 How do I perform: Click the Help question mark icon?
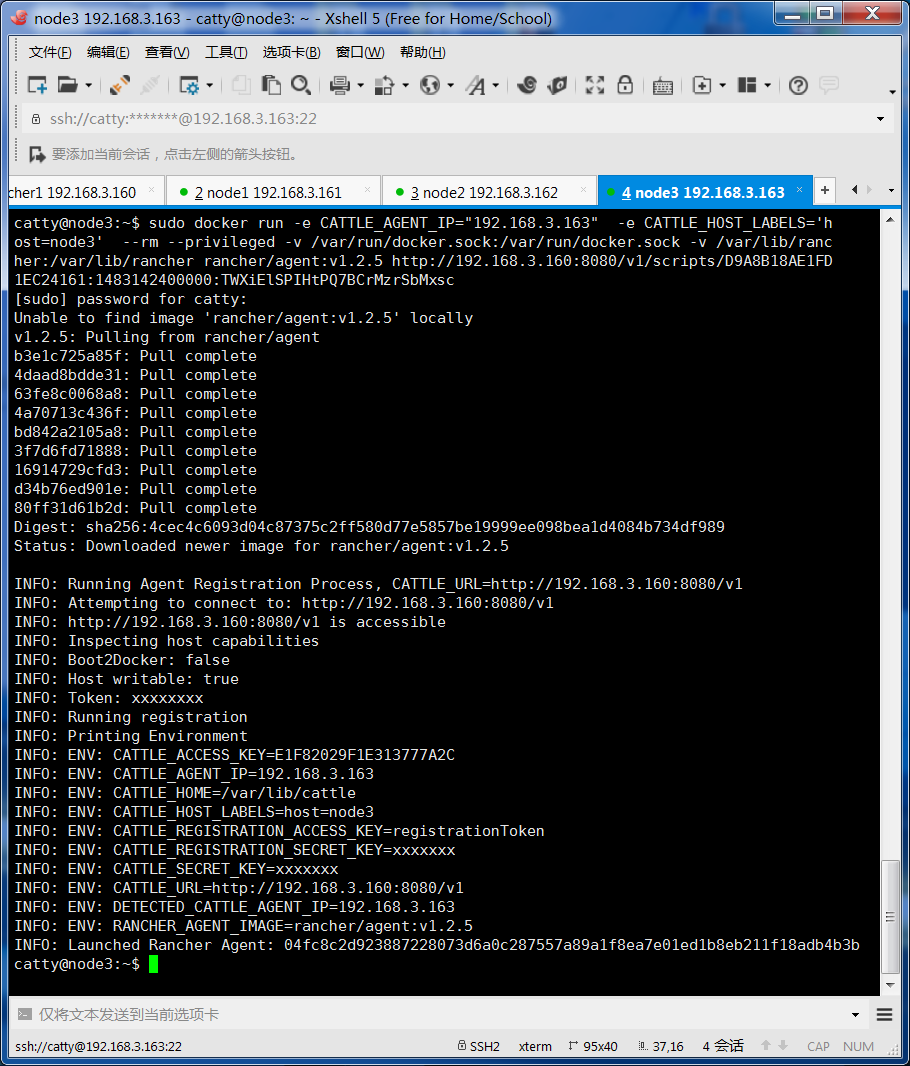tap(799, 85)
